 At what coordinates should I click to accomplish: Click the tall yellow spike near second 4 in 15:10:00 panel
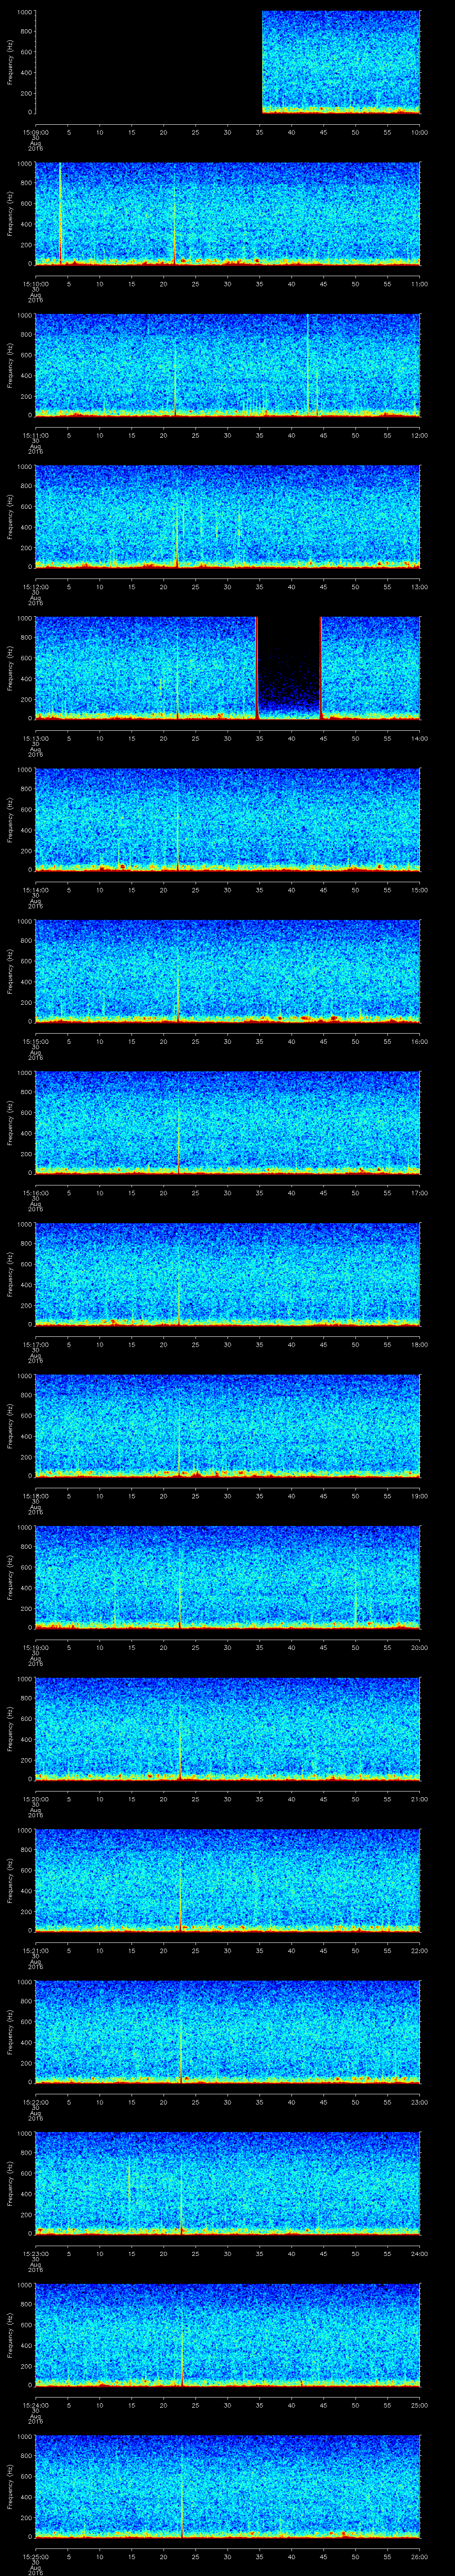coord(60,213)
